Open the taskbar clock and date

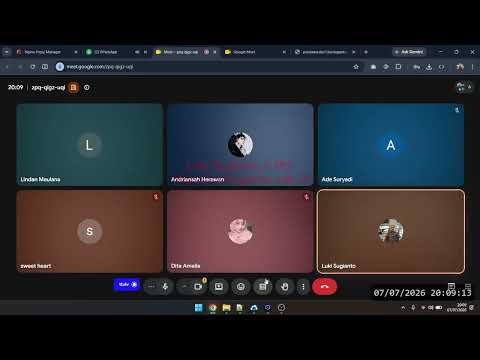457,308
